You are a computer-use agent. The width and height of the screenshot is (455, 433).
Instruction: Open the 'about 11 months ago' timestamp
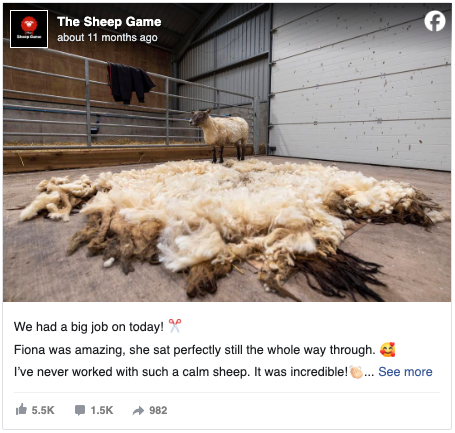click(107, 38)
